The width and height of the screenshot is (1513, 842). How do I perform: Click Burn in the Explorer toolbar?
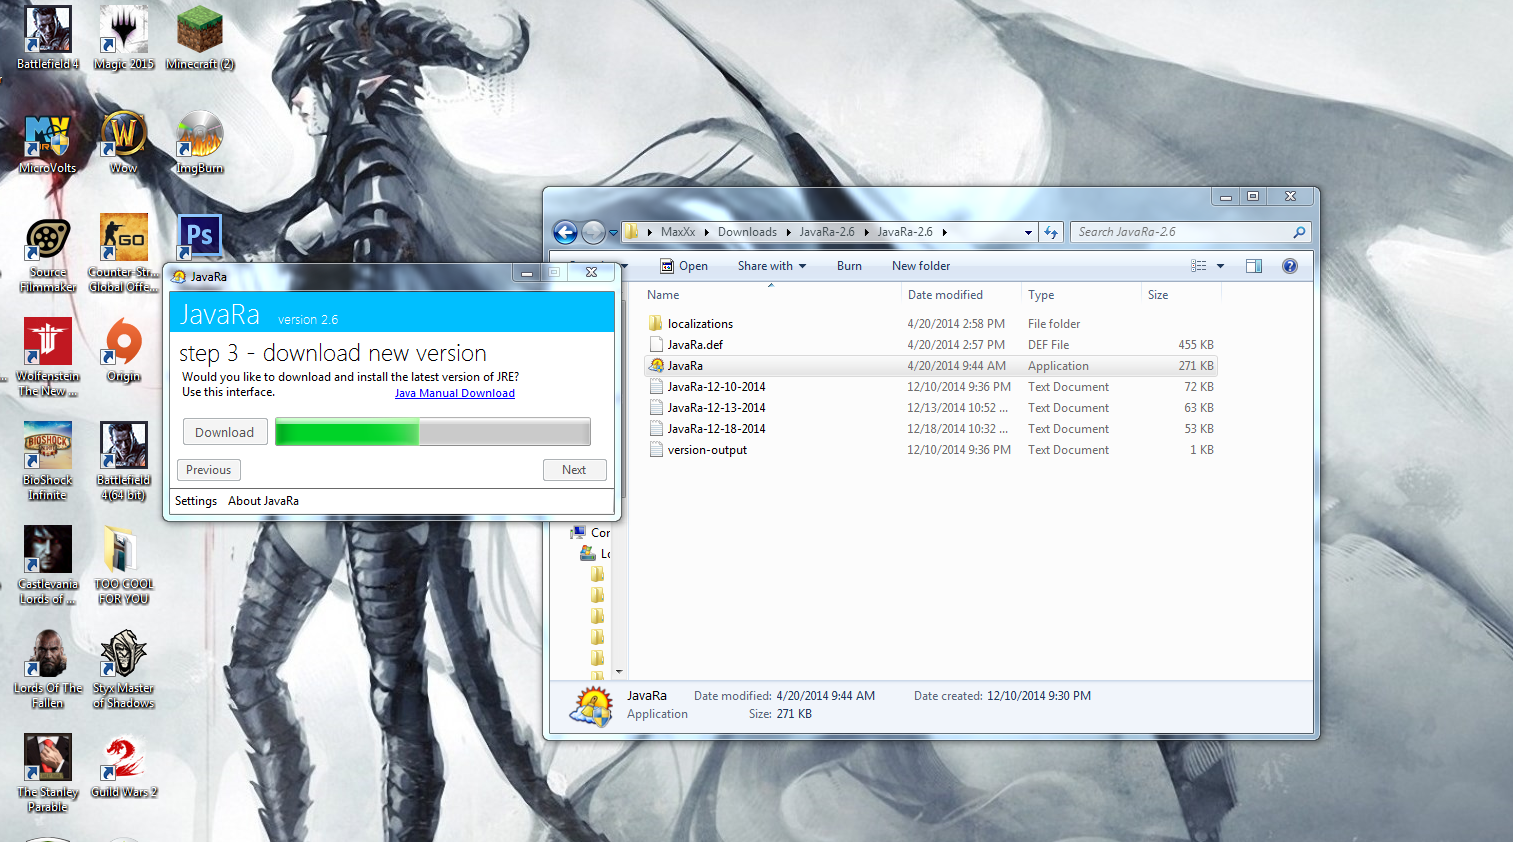(x=849, y=266)
